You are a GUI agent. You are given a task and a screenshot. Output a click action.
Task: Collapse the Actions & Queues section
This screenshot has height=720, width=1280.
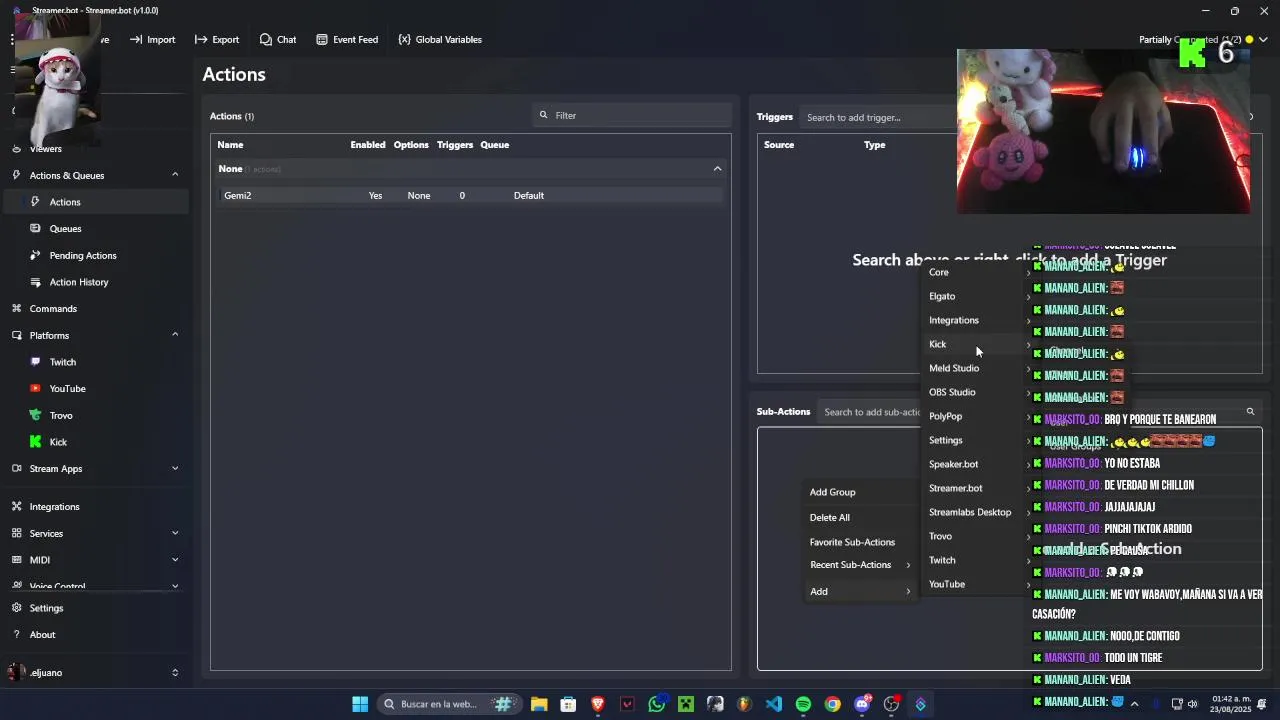pyautogui.click(x=175, y=175)
